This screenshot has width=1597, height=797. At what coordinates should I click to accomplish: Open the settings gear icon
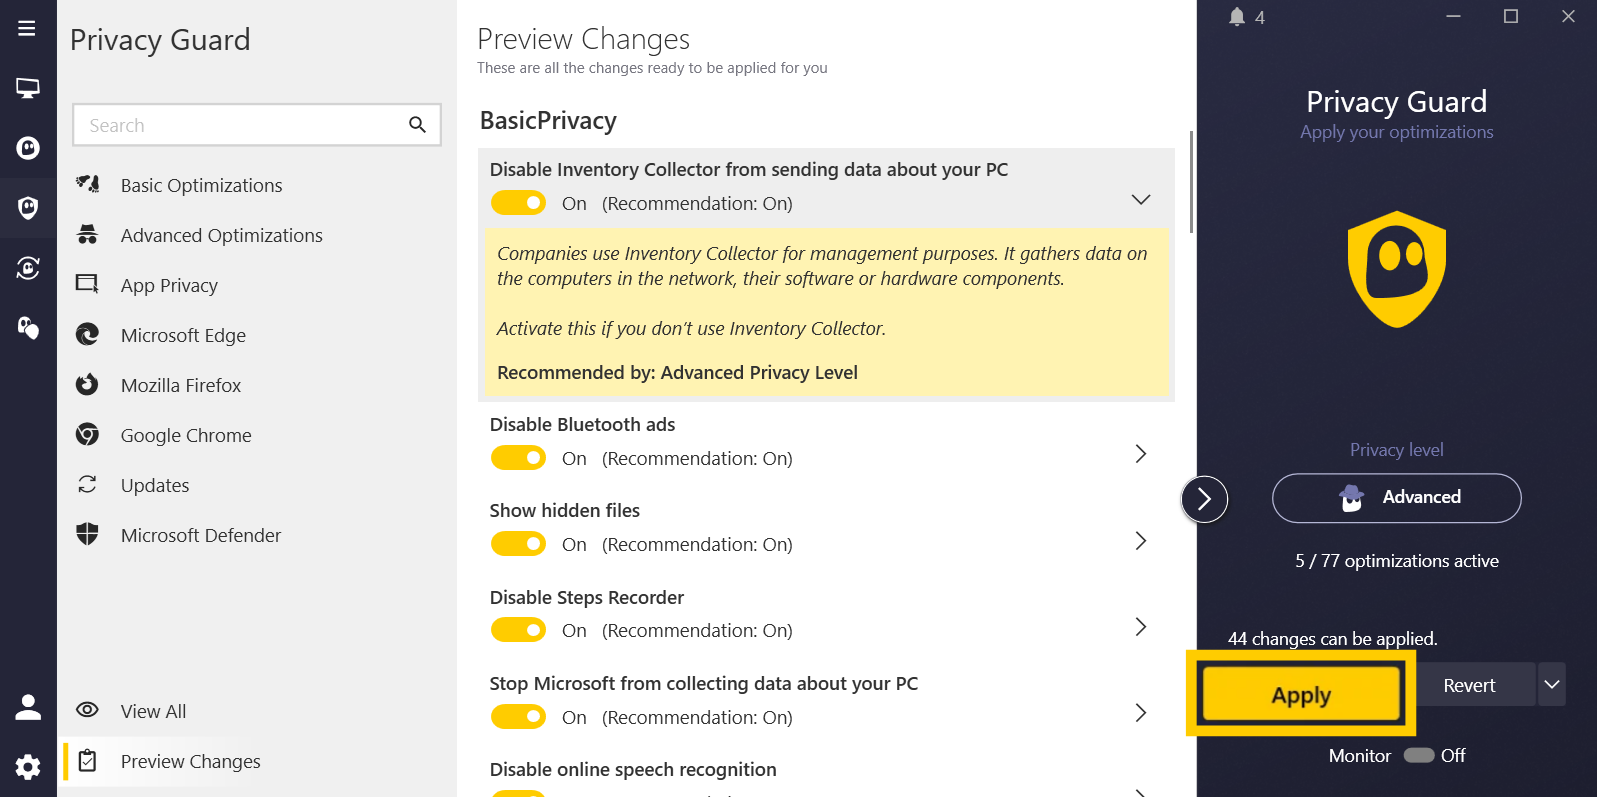pyautogui.click(x=28, y=767)
